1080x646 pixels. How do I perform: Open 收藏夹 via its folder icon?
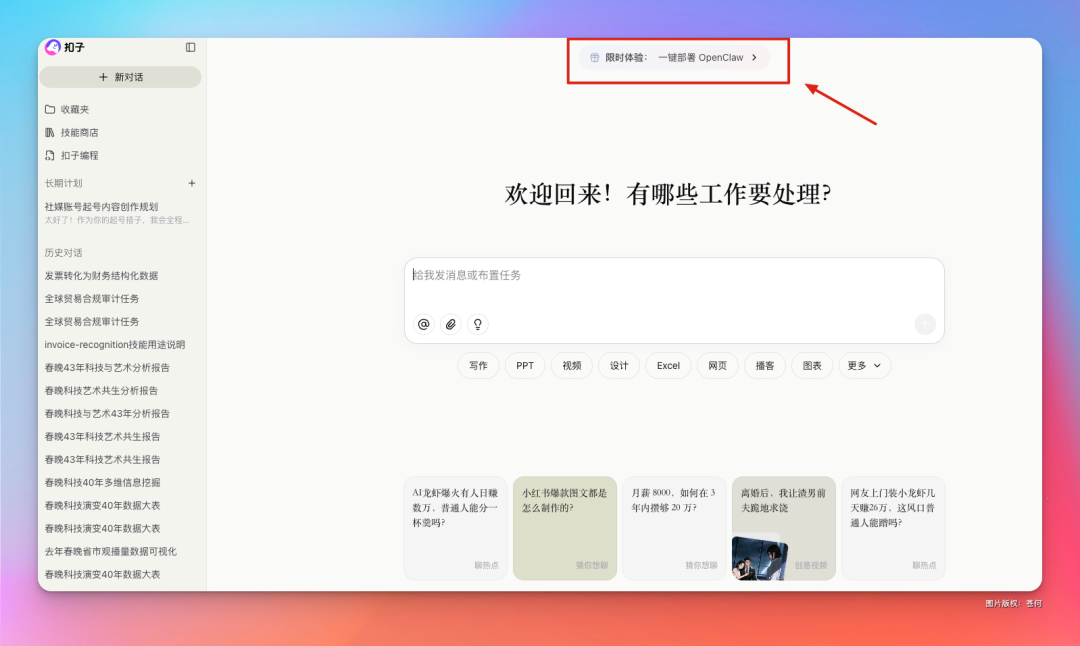(x=50, y=109)
